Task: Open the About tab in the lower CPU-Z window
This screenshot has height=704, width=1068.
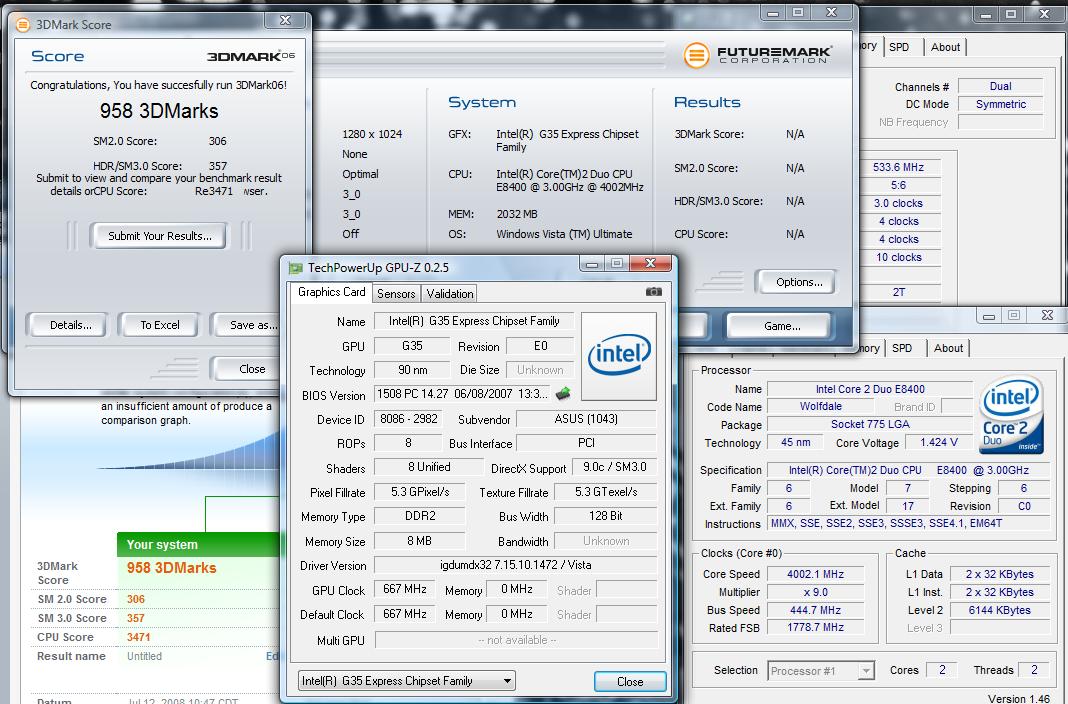Action: coord(948,348)
